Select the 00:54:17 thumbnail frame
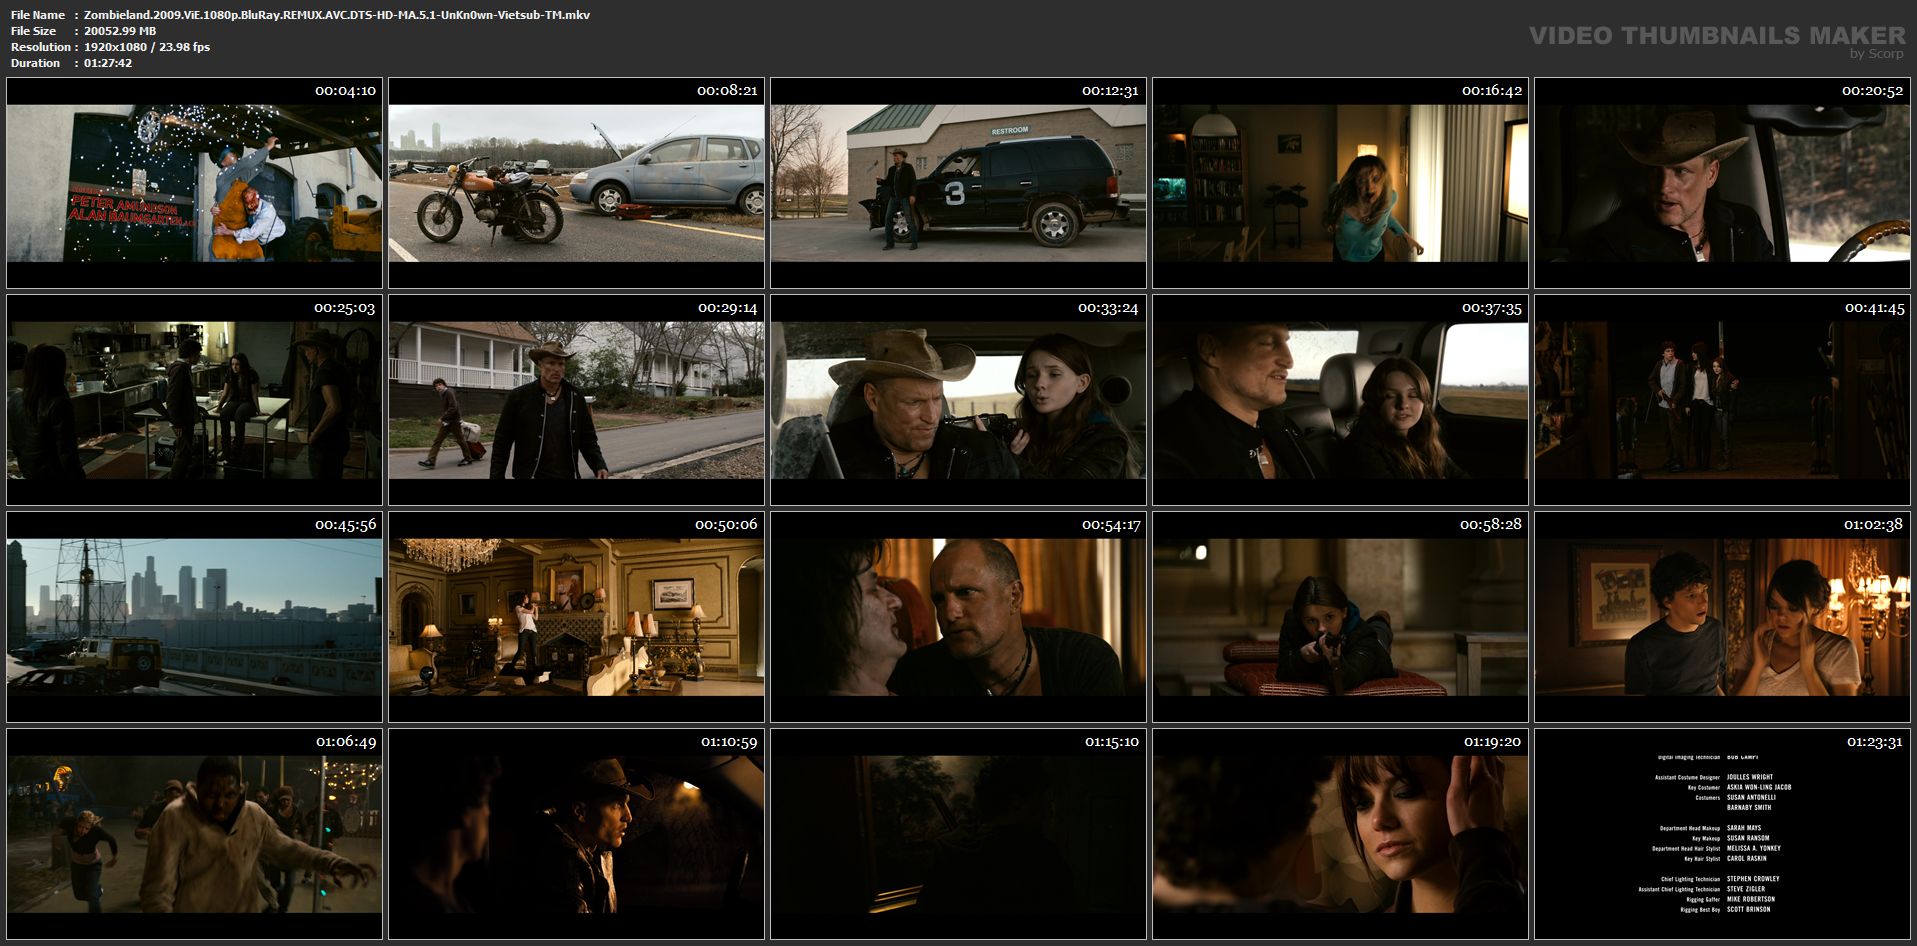Screen dimensions: 1917x946 pos(958,617)
